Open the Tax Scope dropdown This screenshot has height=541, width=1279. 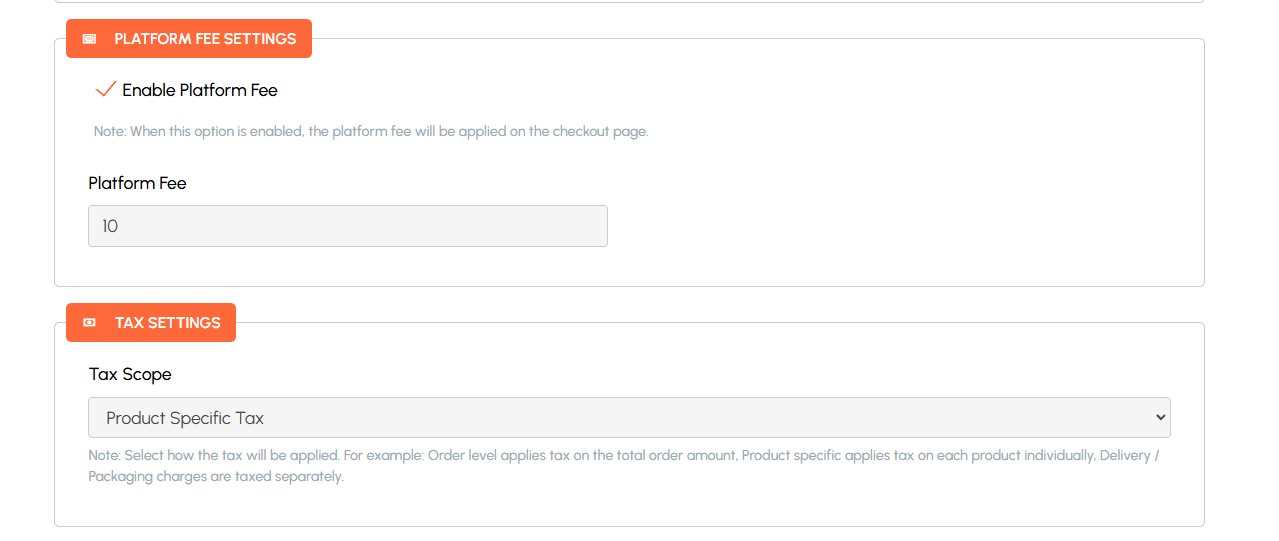[x=628, y=418]
